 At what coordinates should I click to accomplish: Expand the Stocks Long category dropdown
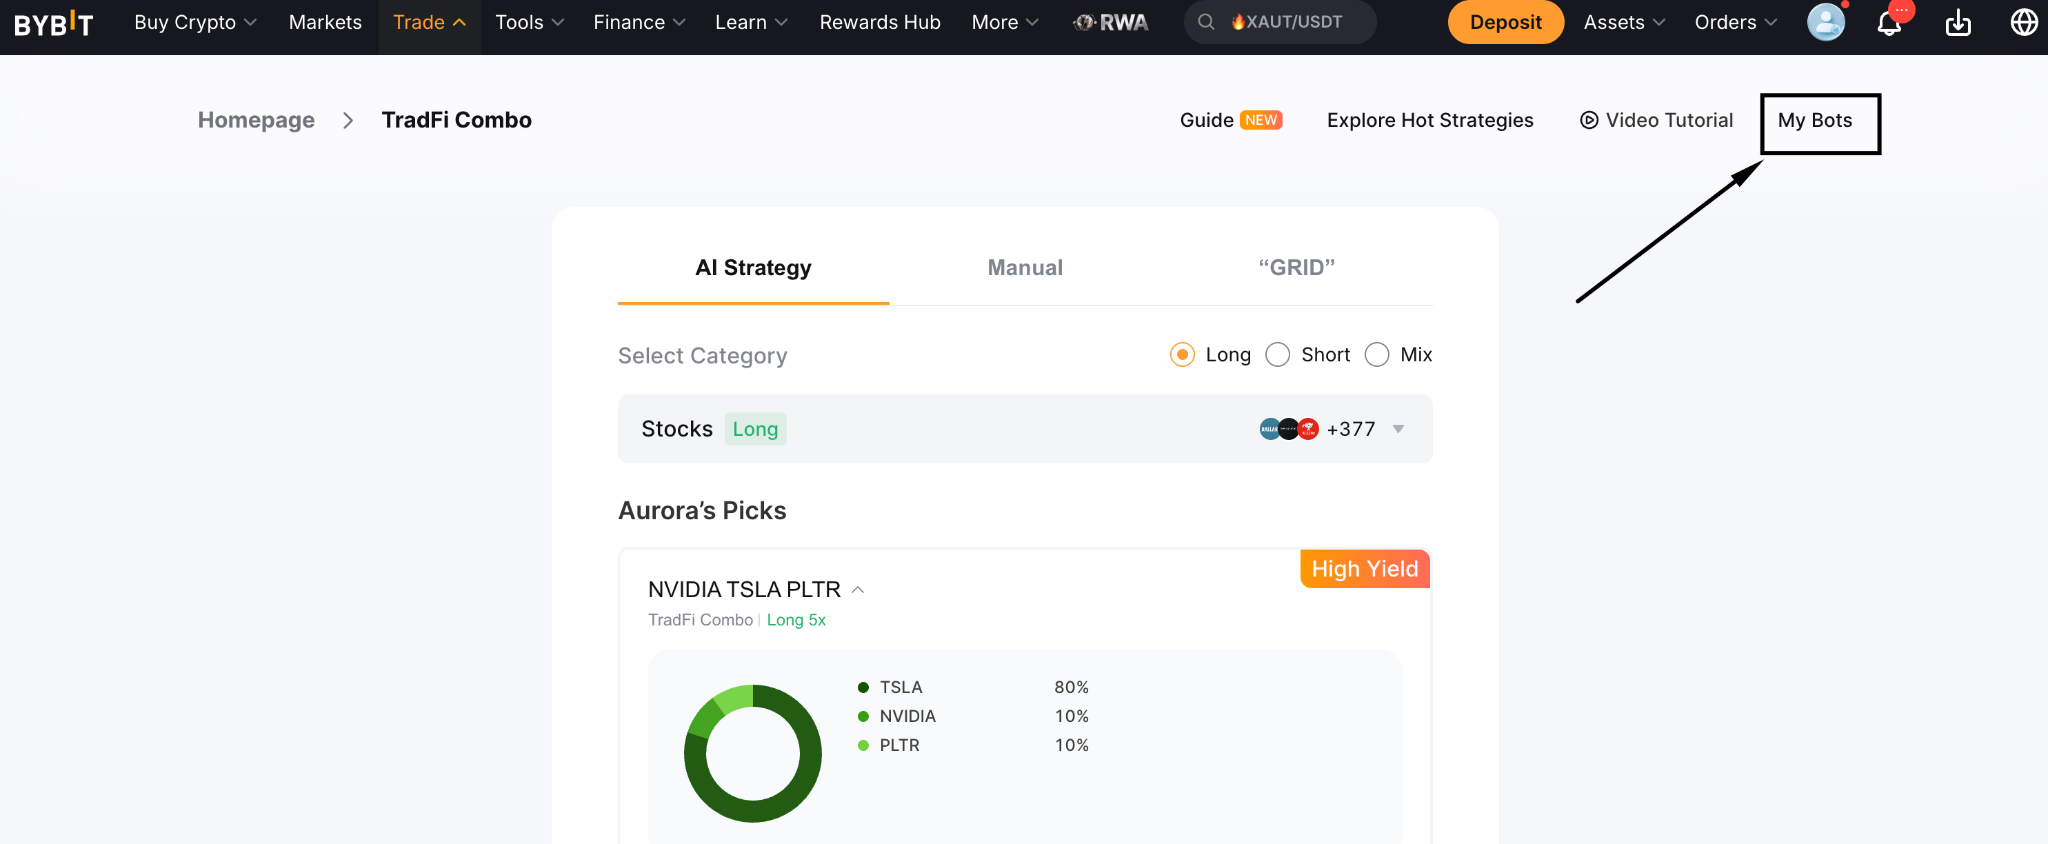(x=1025, y=429)
